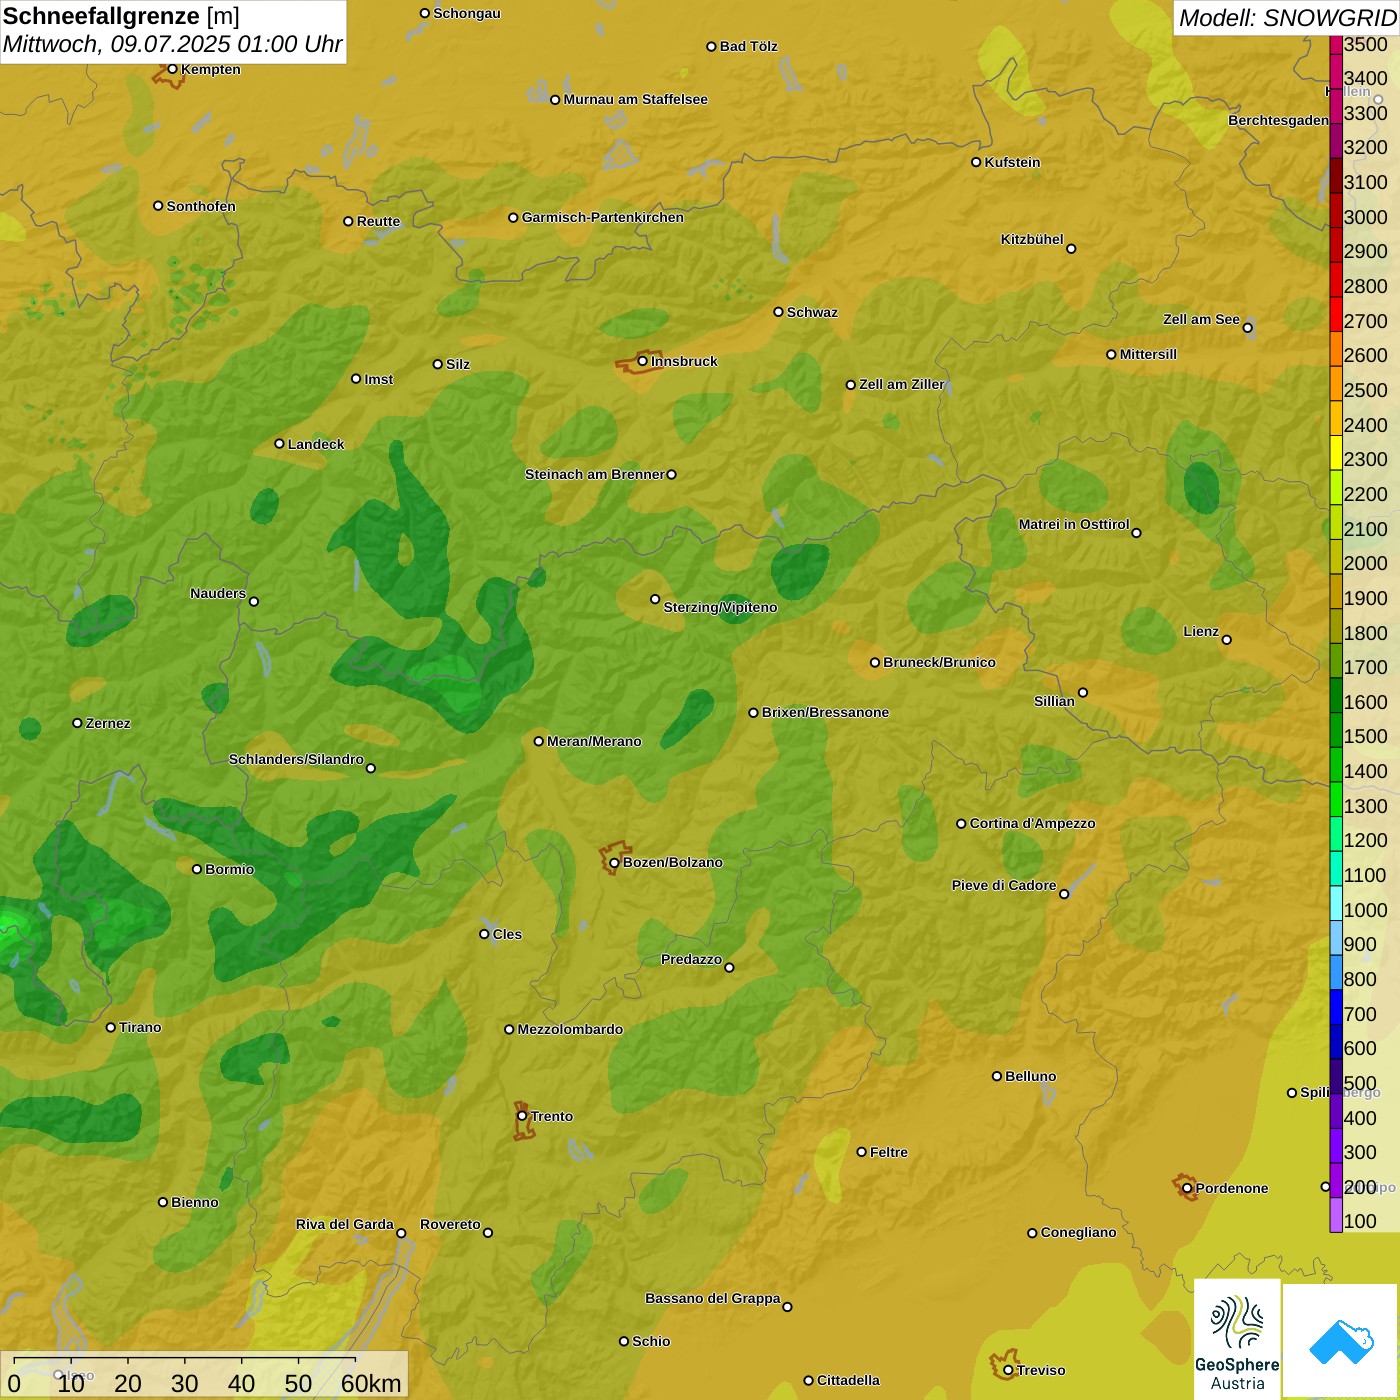Click the Innsbruck city marker dot
Image resolution: width=1400 pixels, height=1400 pixels.
tap(643, 361)
